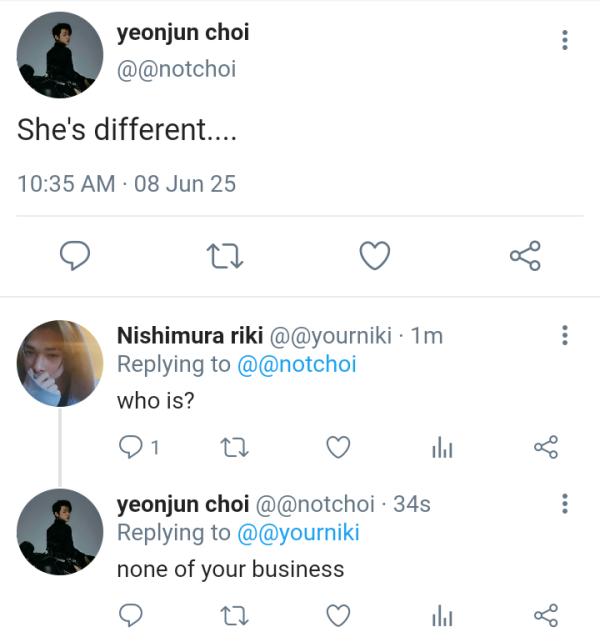This screenshot has width=600, height=642.
Task: Open the @@notchoi mention link in riki's reply
Action: coord(296,365)
